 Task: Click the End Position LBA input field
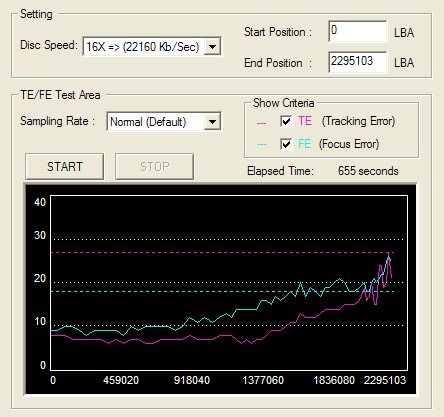pyautogui.click(x=358, y=61)
